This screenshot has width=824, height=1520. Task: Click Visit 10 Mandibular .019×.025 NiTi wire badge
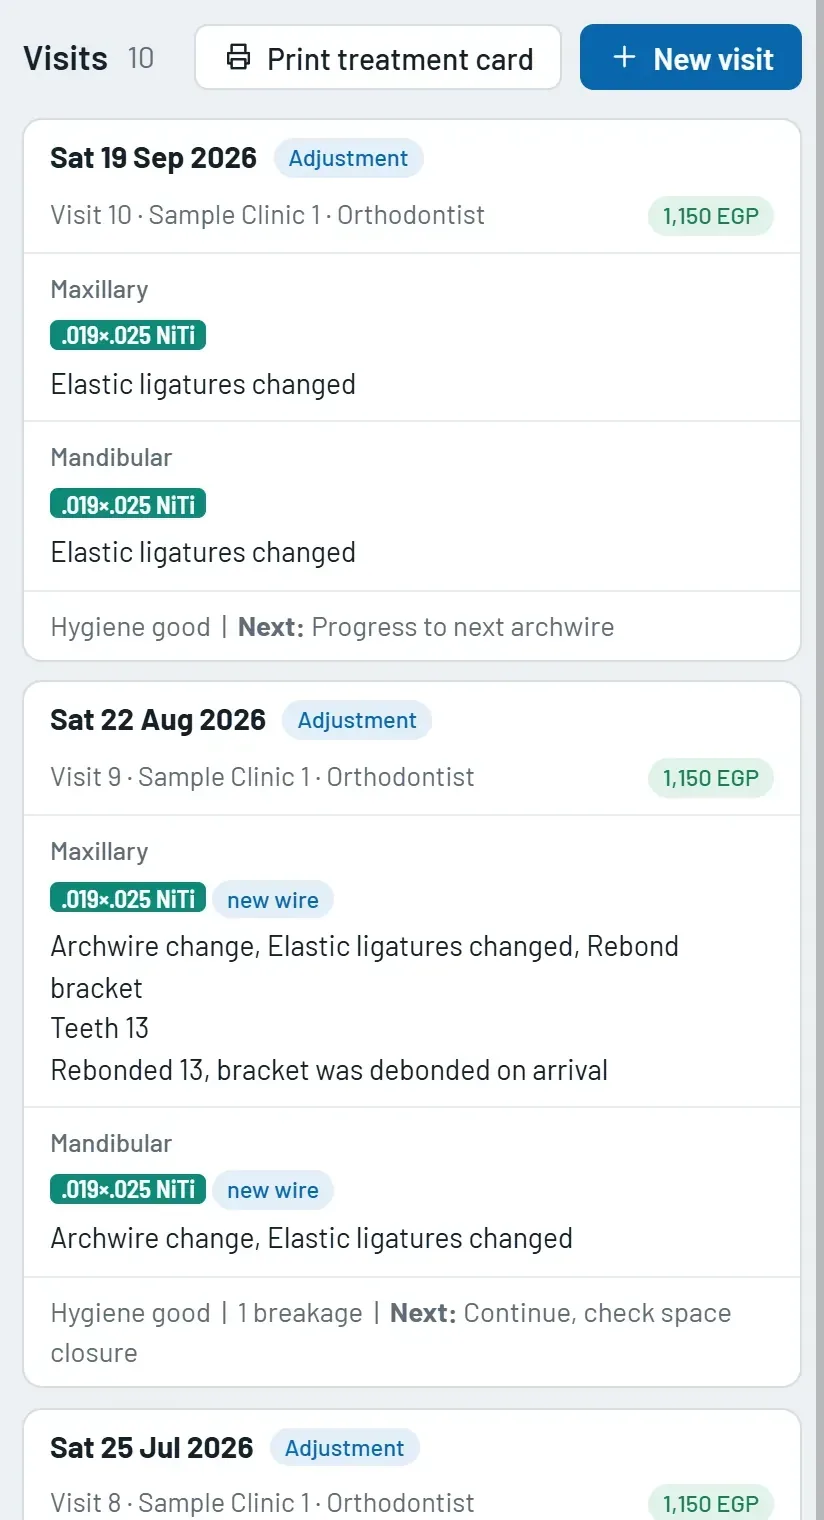point(128,504)
